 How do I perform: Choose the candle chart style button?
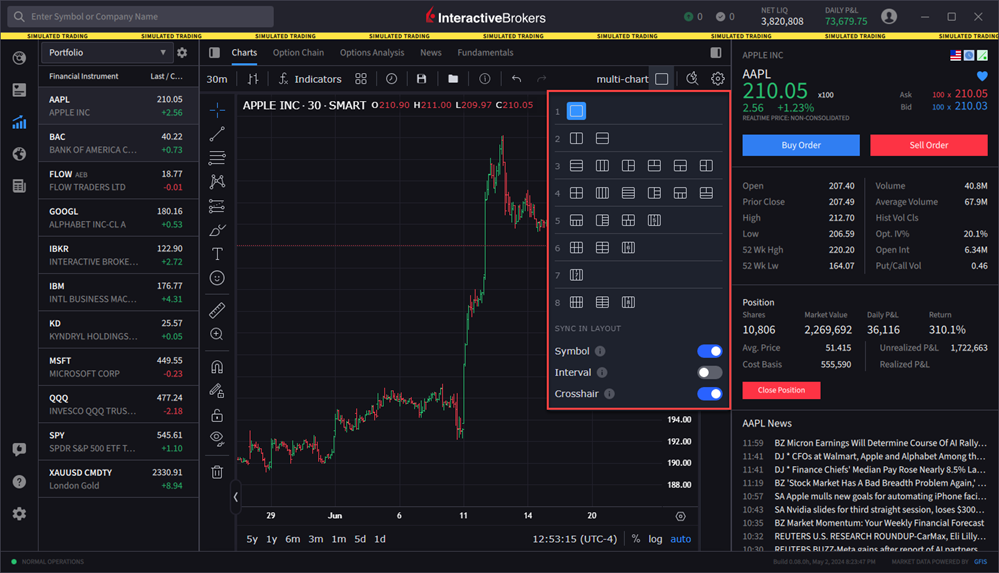tap(253, 79)
